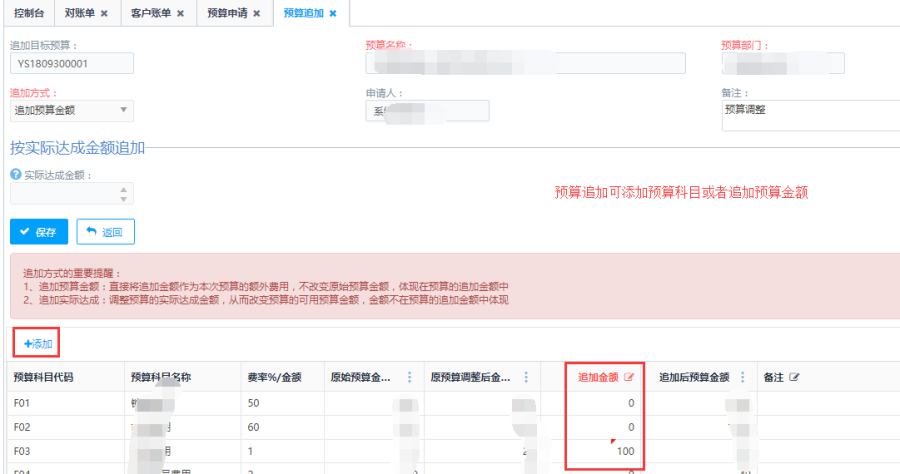Close the 预算追加 tab

(333, 14)
